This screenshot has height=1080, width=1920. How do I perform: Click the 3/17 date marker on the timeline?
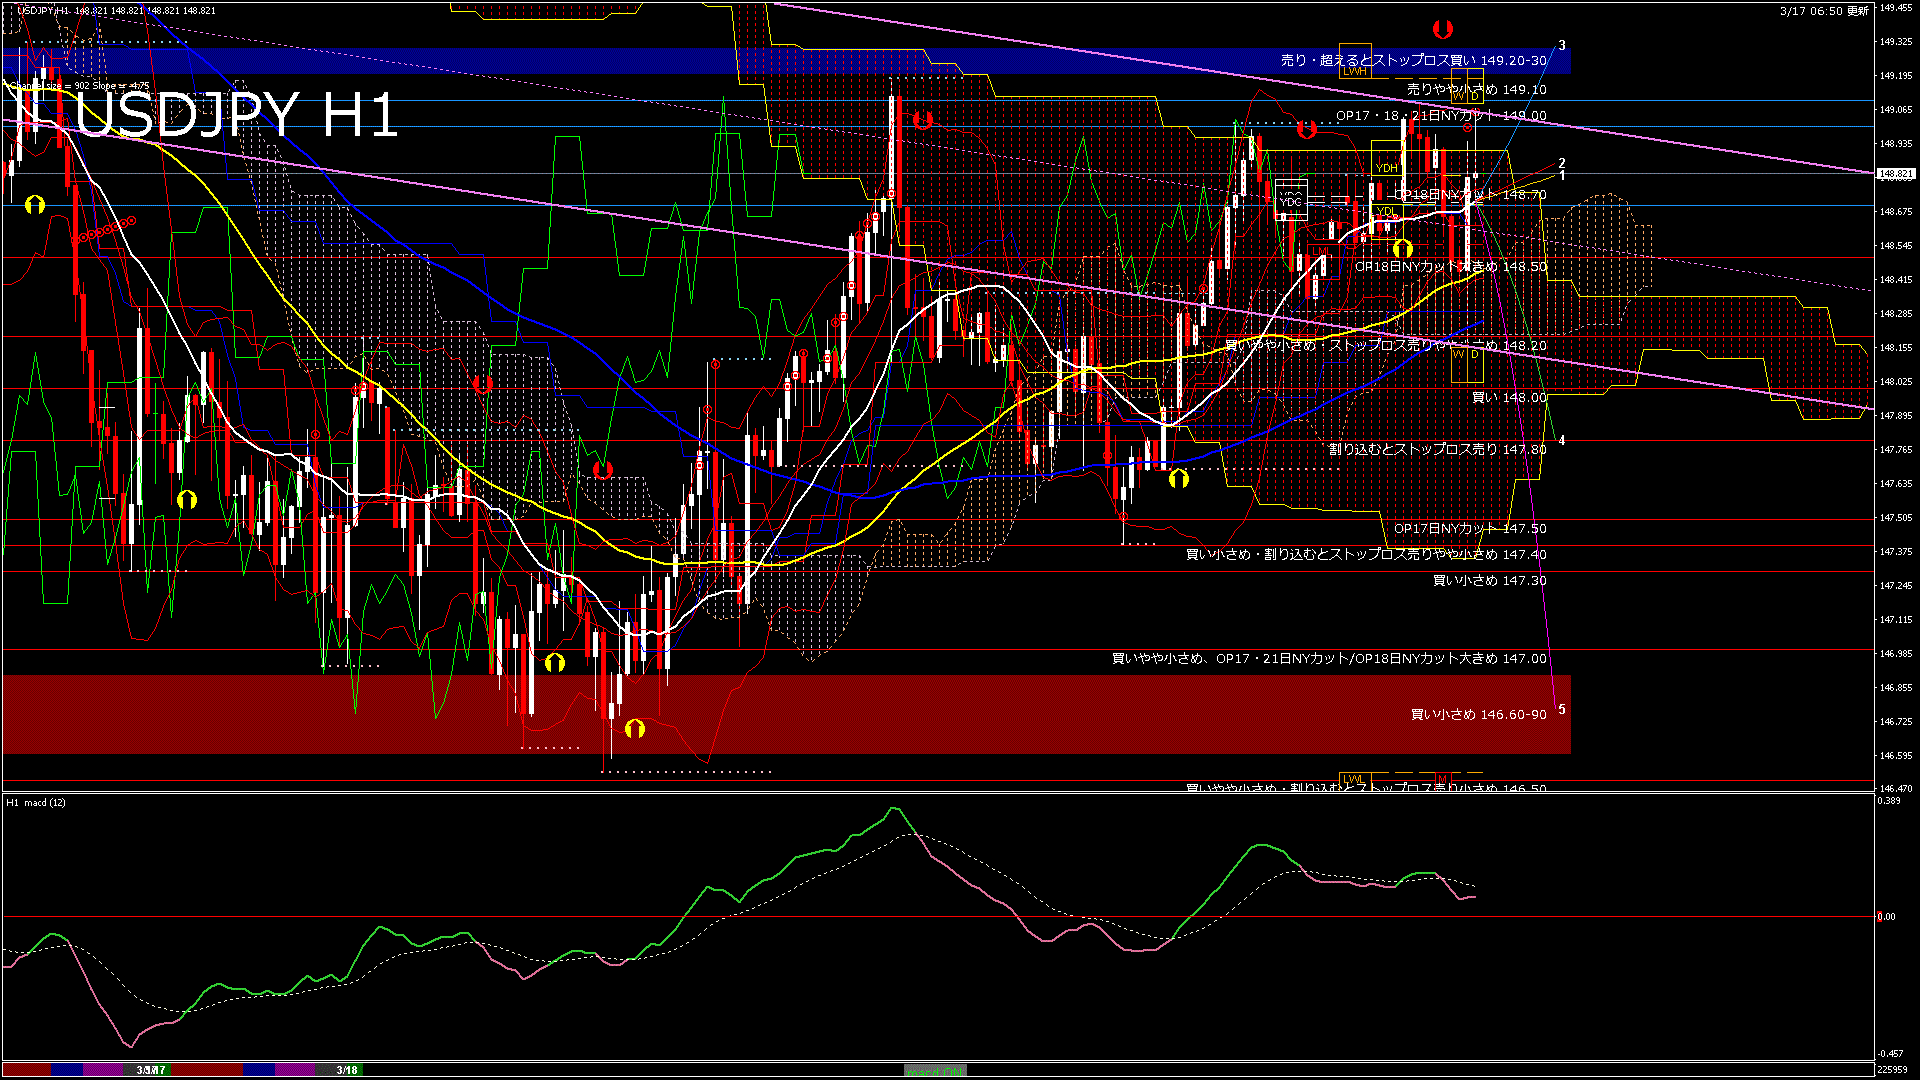[151, 1070]
